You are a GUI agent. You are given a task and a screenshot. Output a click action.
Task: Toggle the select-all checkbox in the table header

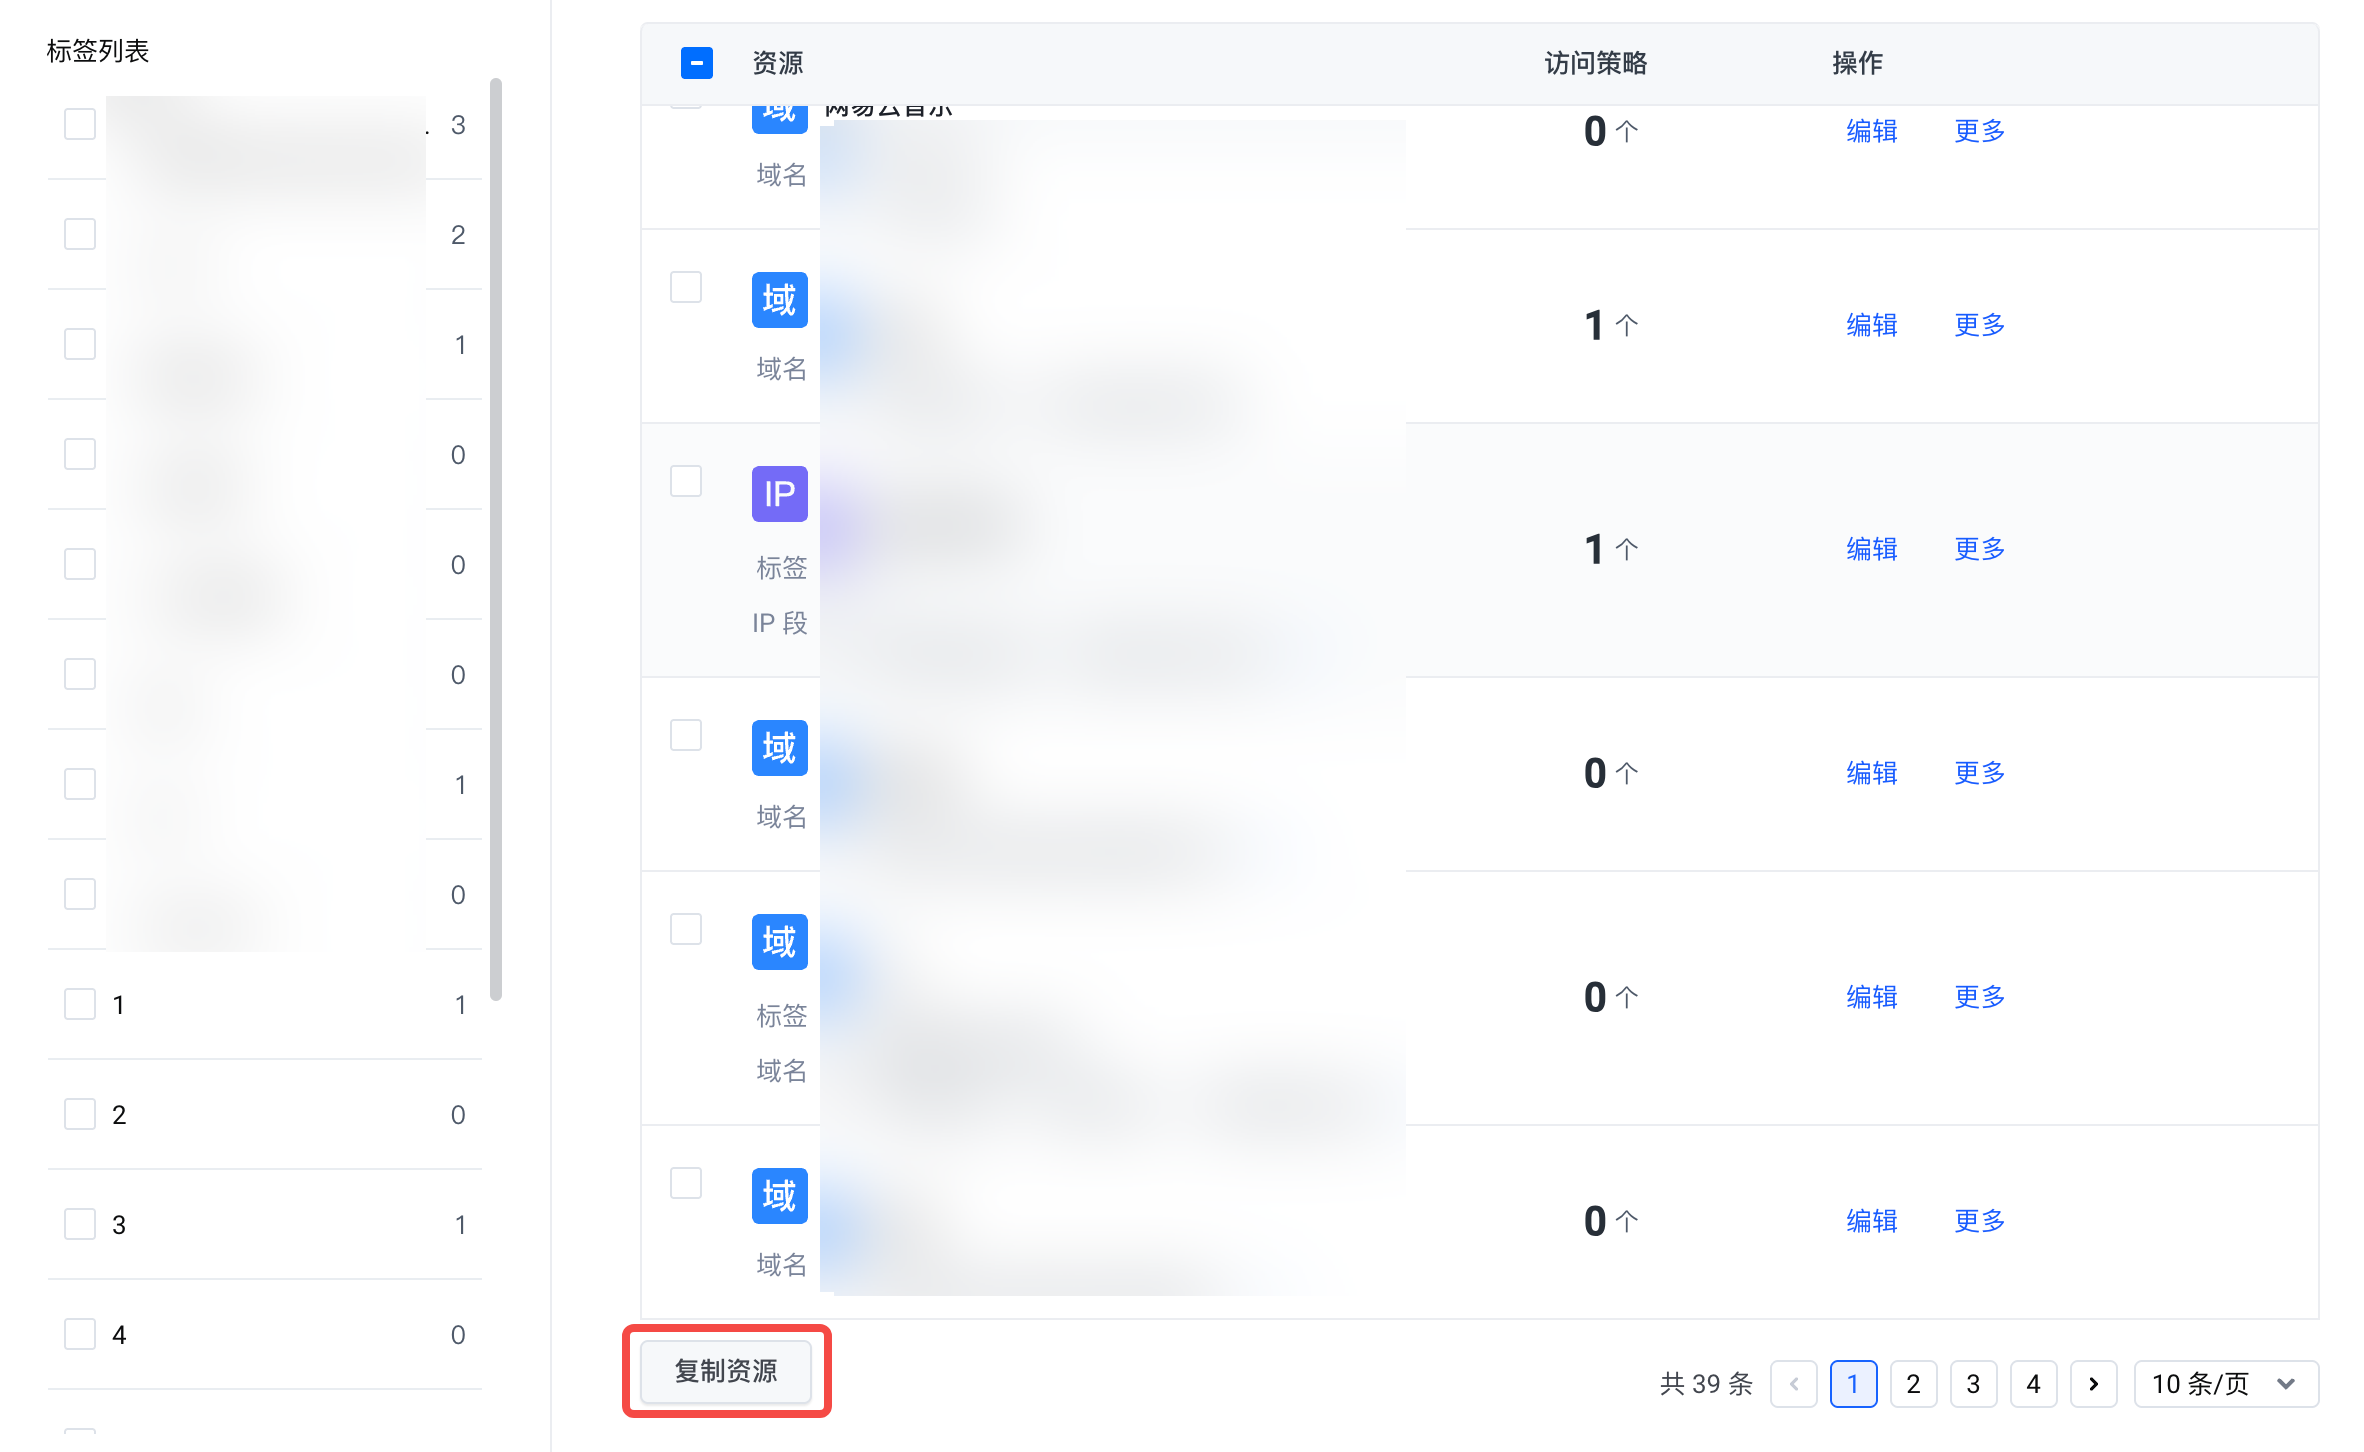pos(697,63)
